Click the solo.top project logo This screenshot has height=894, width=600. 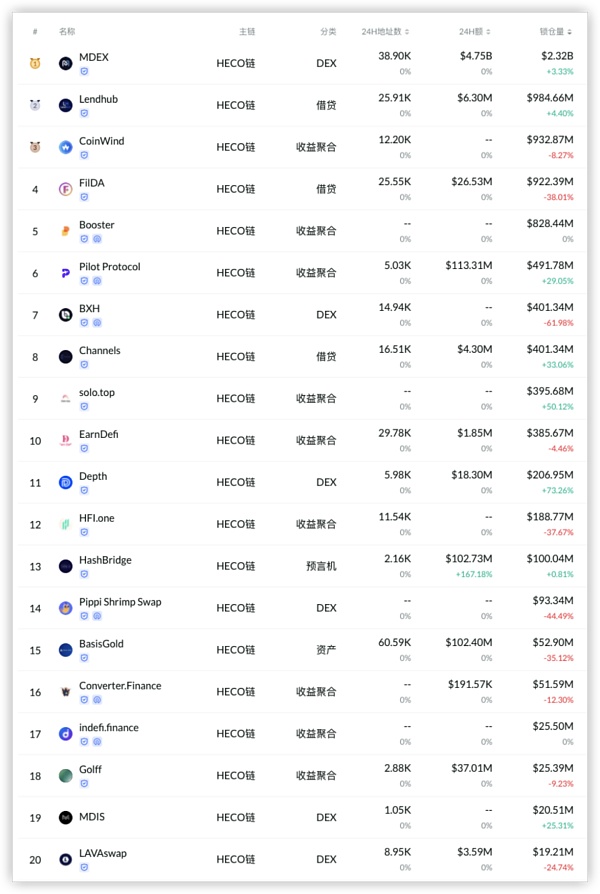pyautogui.click(x=66, y=399)
